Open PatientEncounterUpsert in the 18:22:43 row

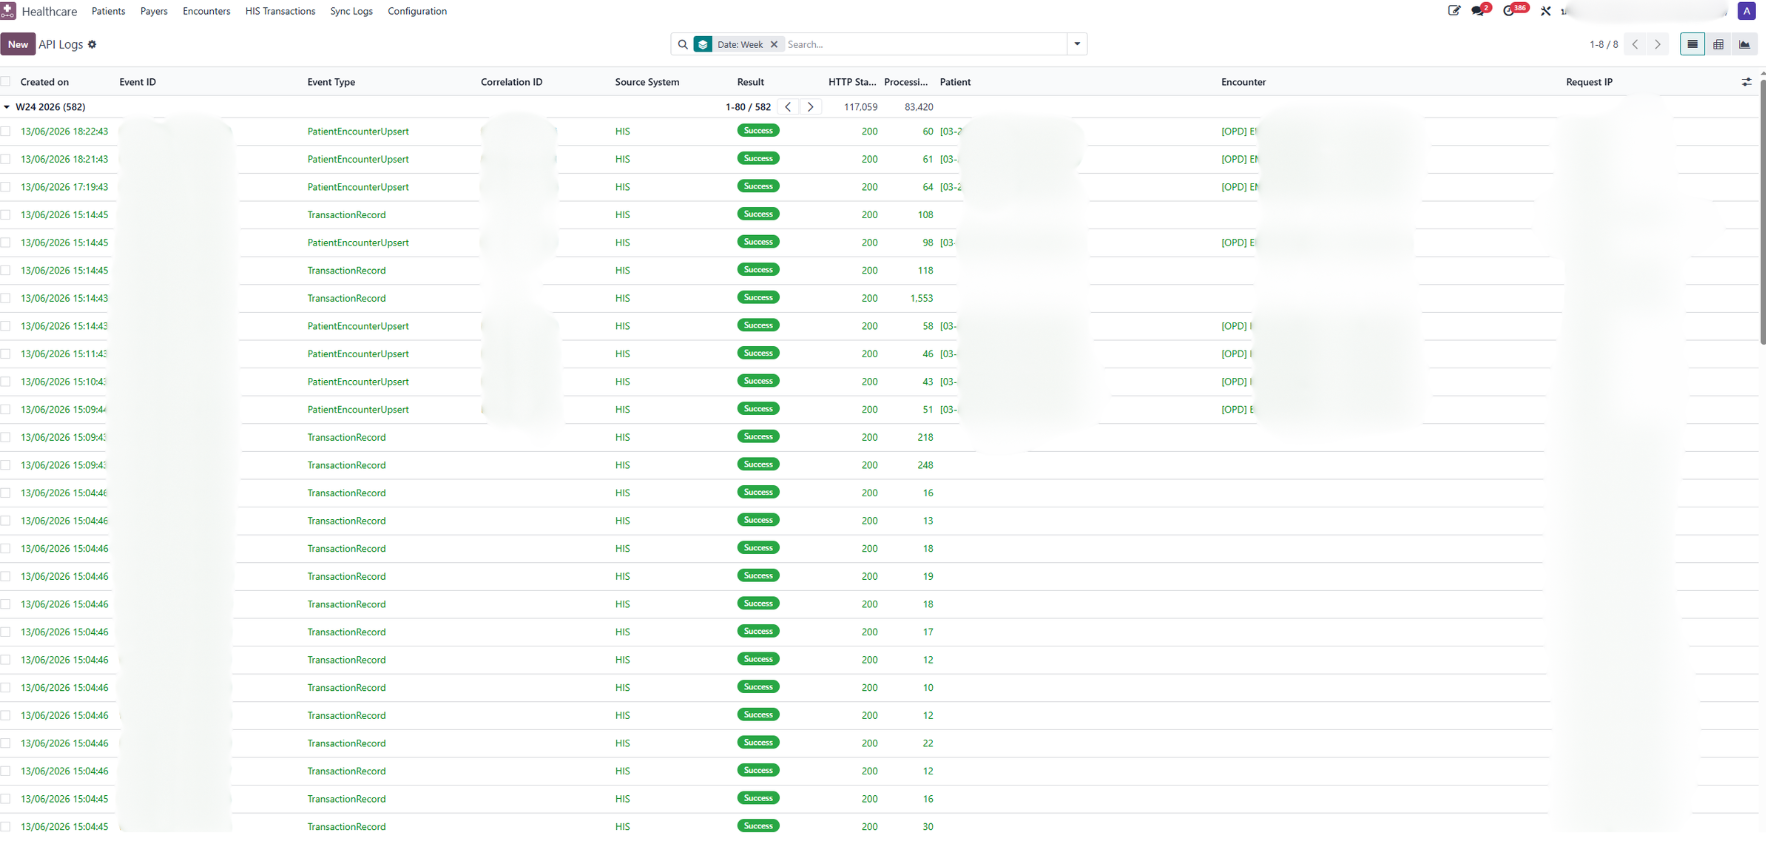pos(358,131)
